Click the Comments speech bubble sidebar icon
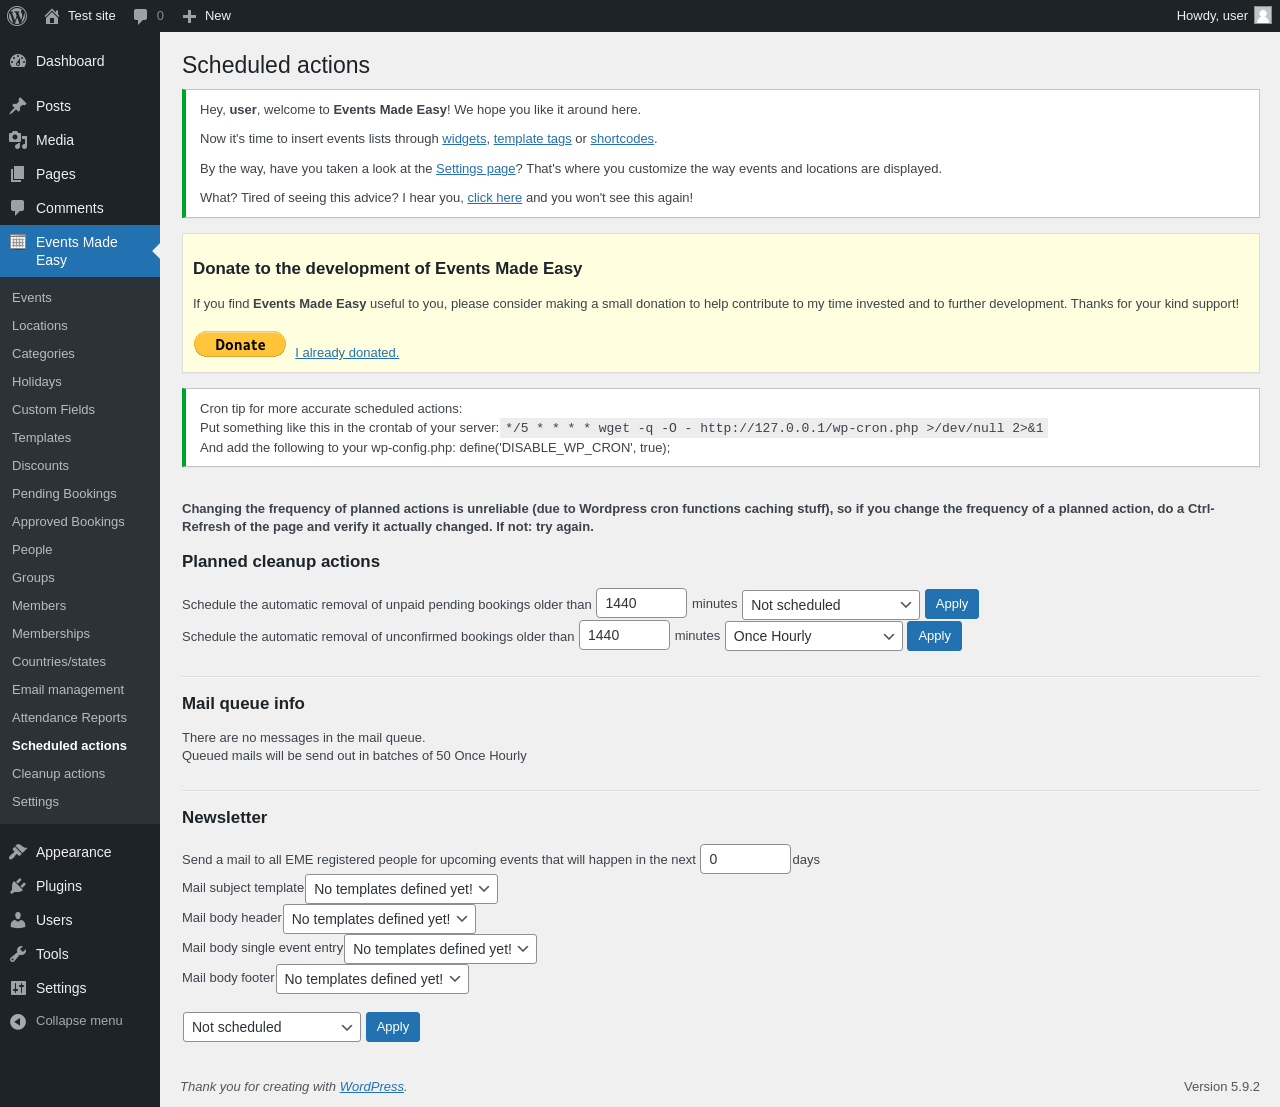This screenshot has height=1107, width=1280. tap(18, 208)
